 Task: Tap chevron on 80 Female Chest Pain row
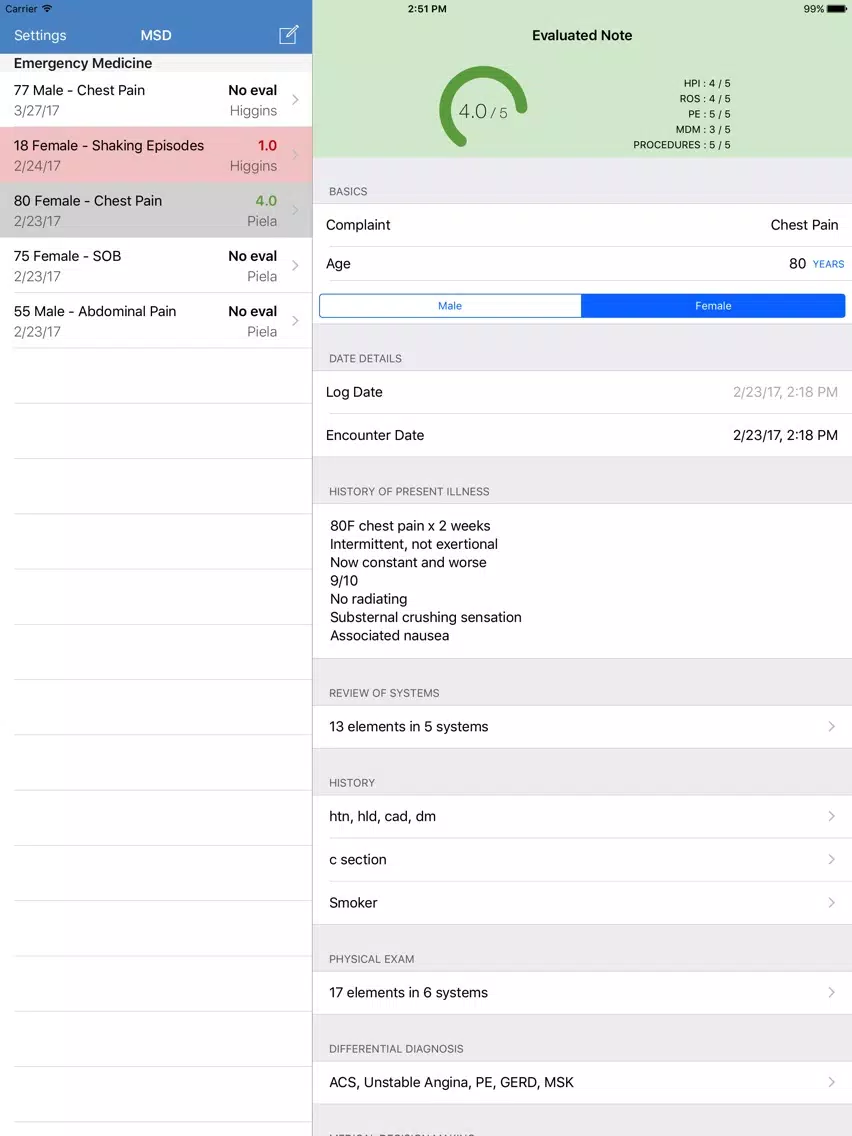296,210
